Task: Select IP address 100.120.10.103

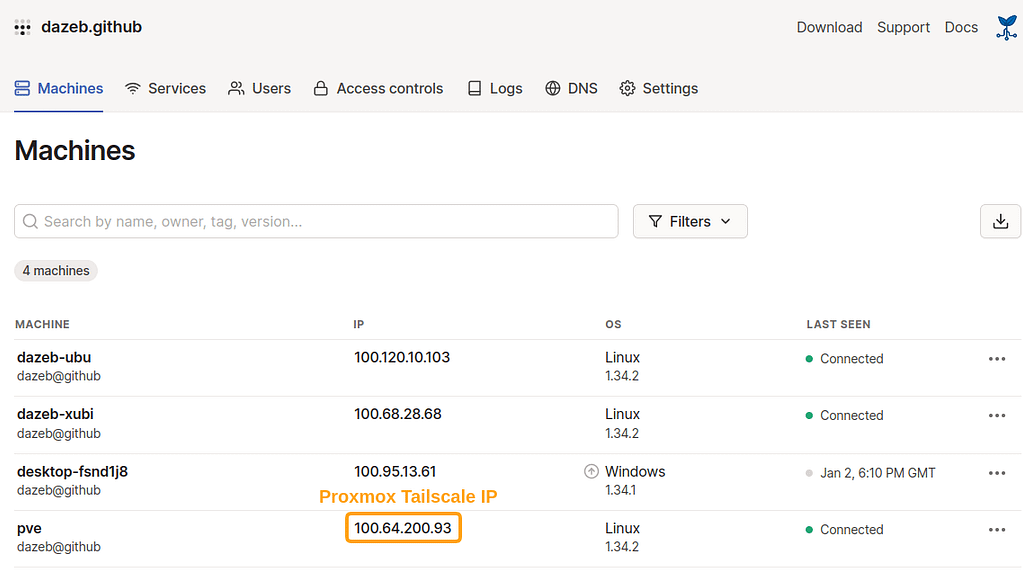Action: pos(402,357)
